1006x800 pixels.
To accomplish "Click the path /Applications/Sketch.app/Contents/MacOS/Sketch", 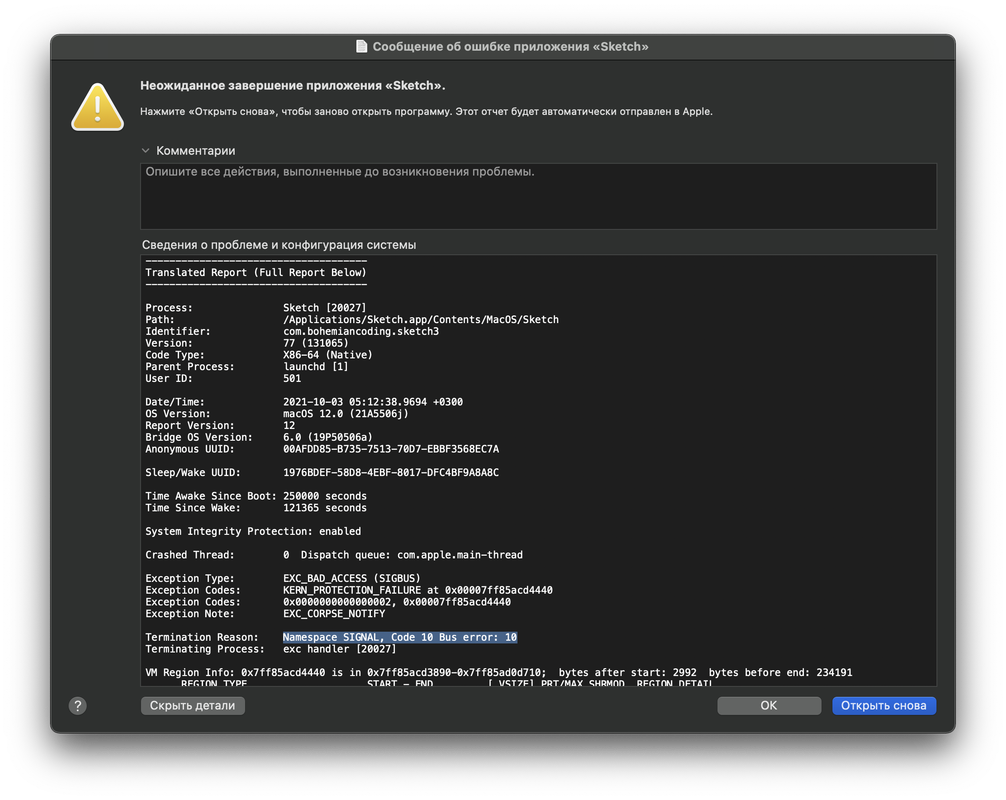I will coord(421,319).
